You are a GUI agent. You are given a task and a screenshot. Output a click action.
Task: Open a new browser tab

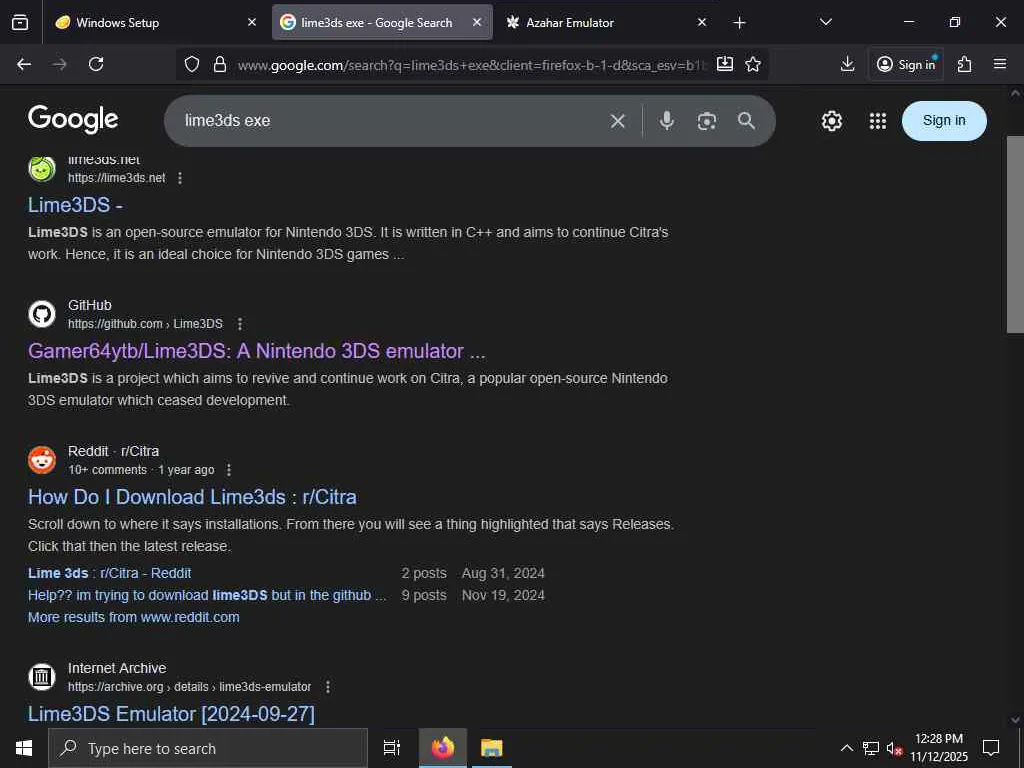pos(739,23)
